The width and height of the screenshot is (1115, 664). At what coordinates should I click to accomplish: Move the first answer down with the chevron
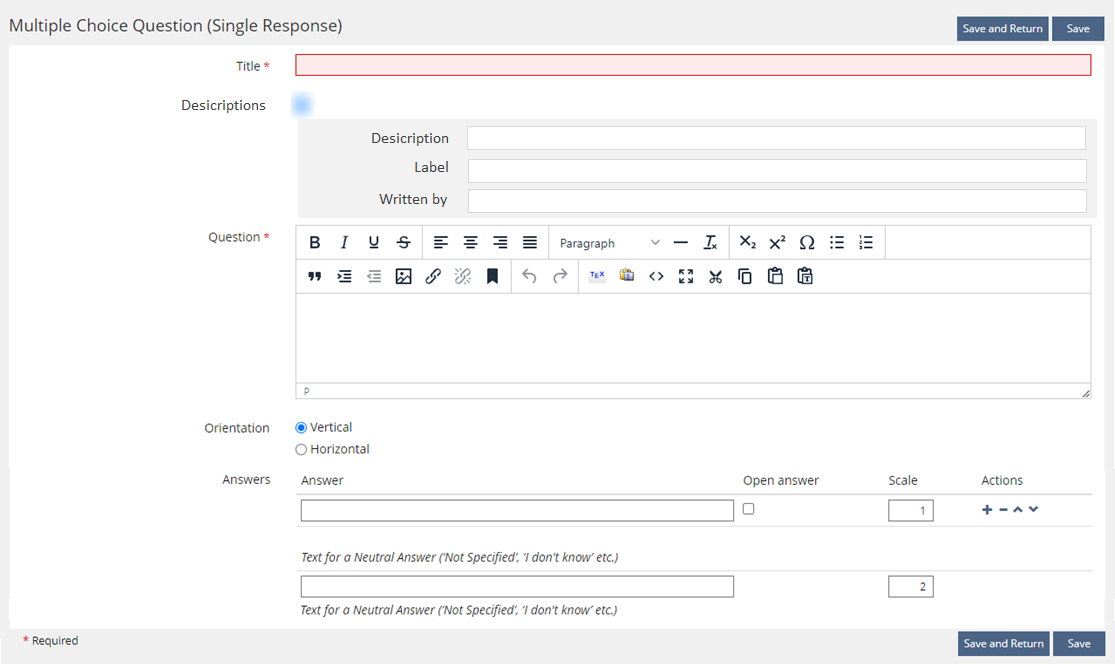point(1034,510)
